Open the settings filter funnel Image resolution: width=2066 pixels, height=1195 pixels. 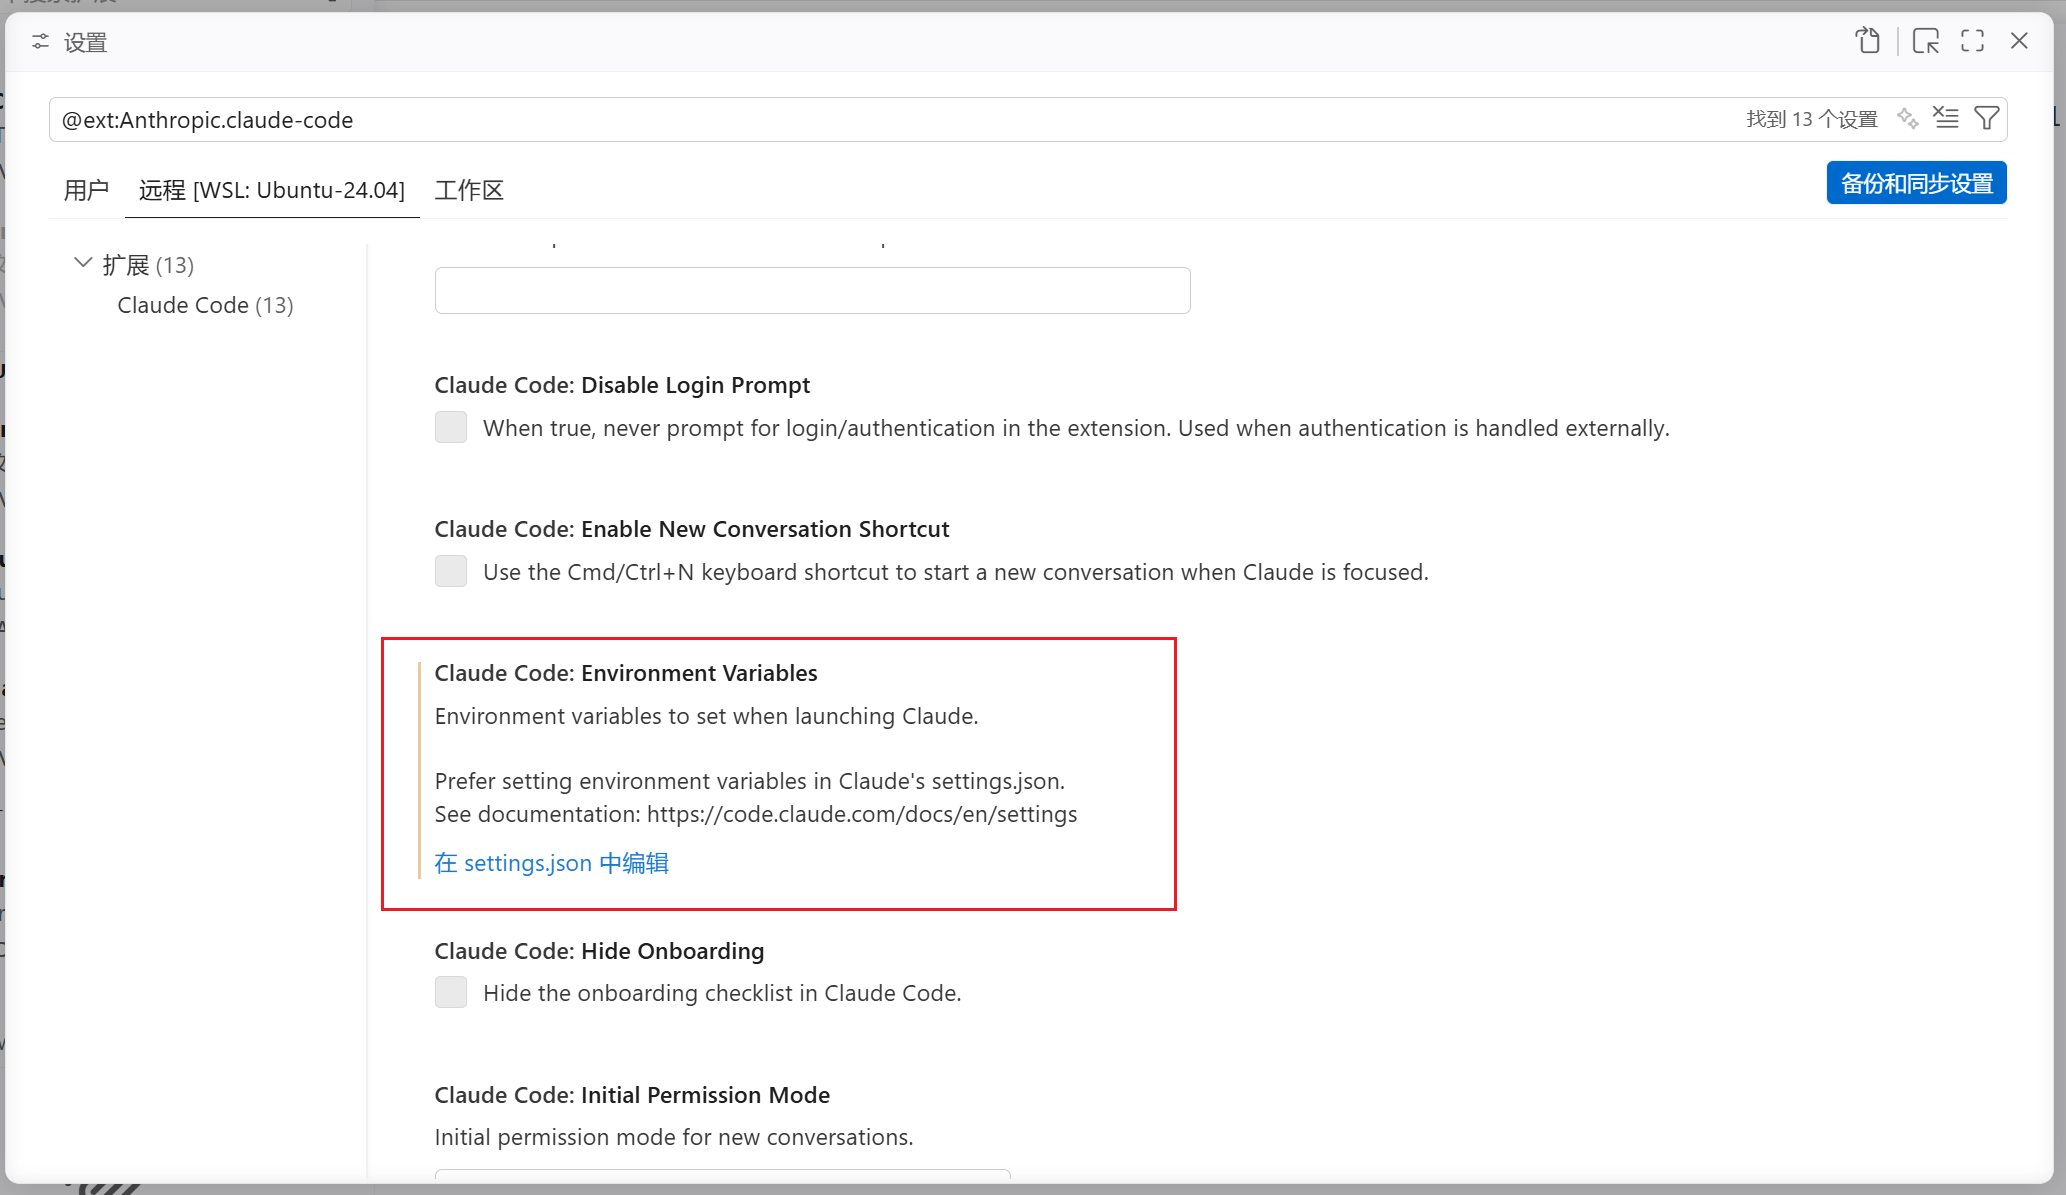(1986, 119)
